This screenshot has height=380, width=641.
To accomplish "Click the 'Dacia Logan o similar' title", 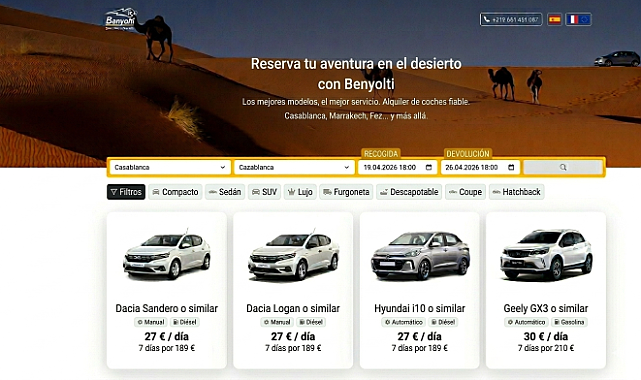I will tap(293, 308).
